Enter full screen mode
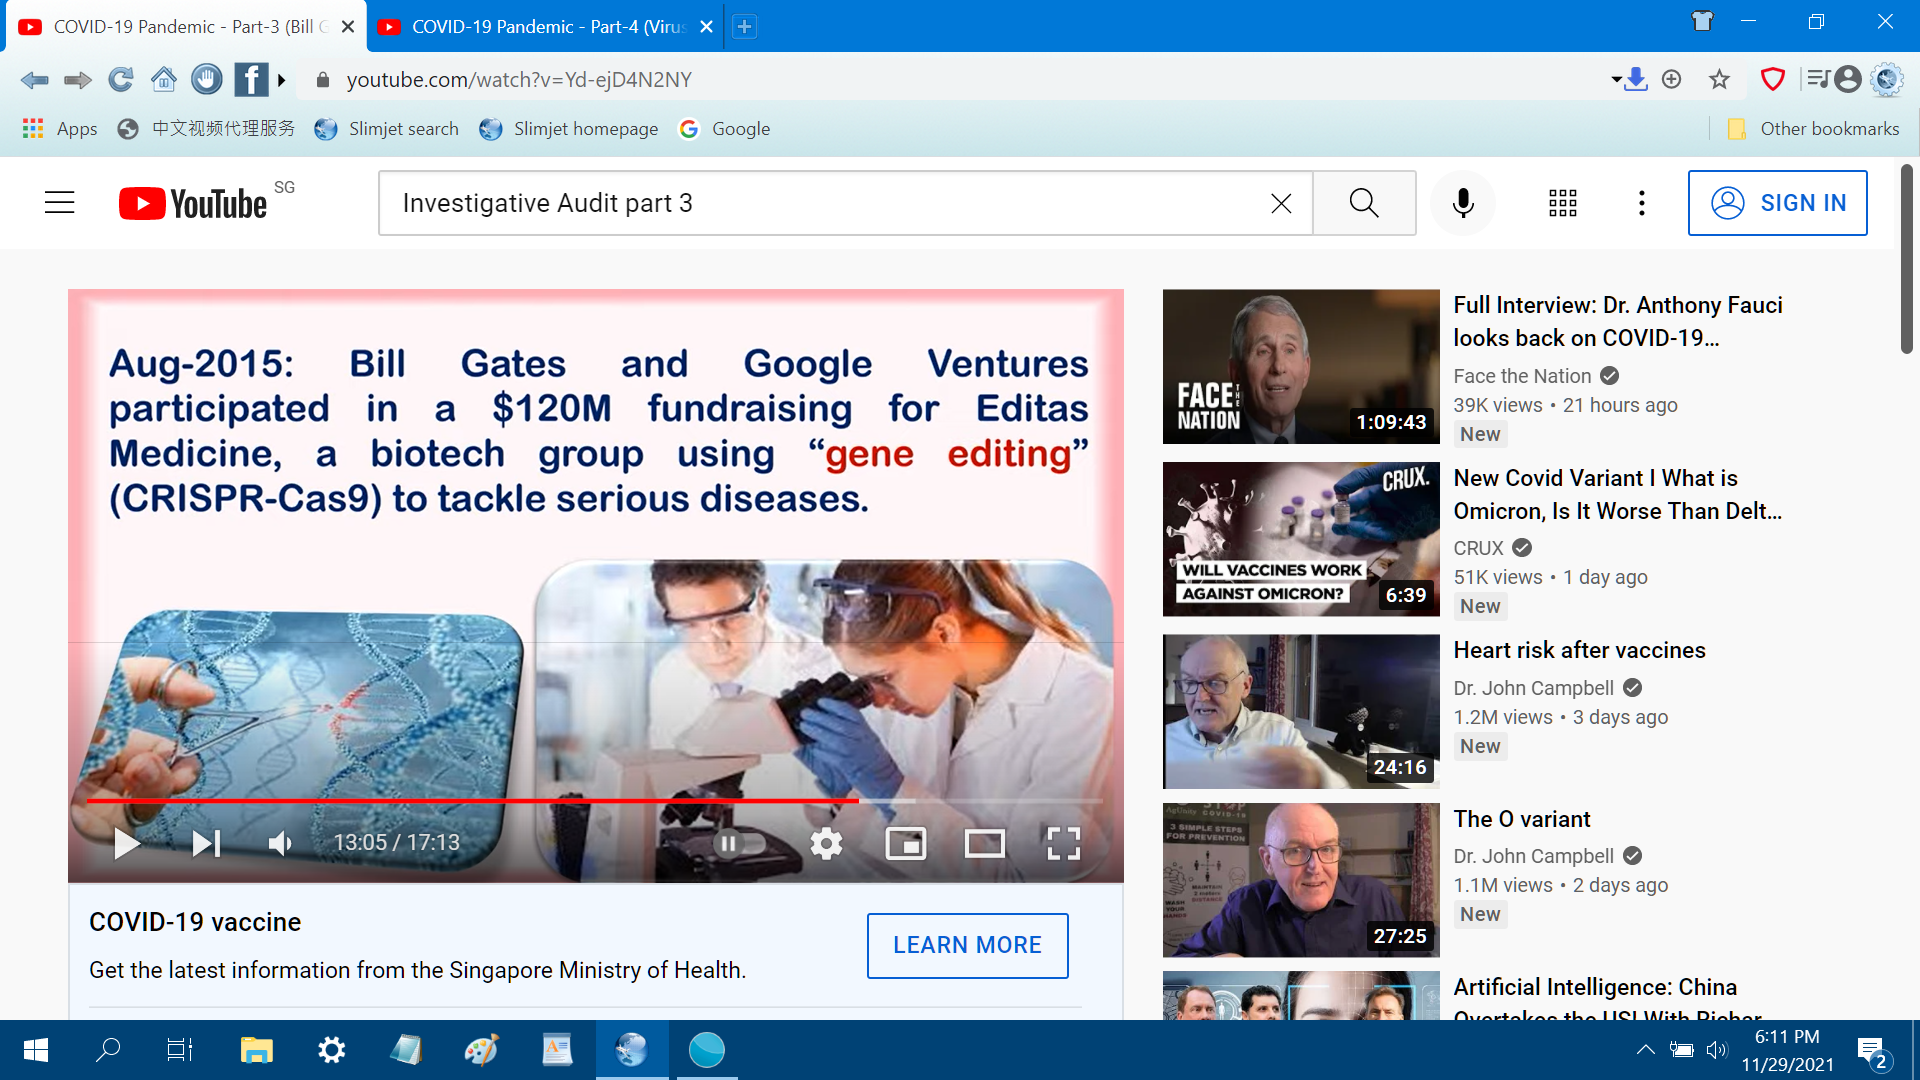Screen dimensions: 1920x1080 point(1063,844)
